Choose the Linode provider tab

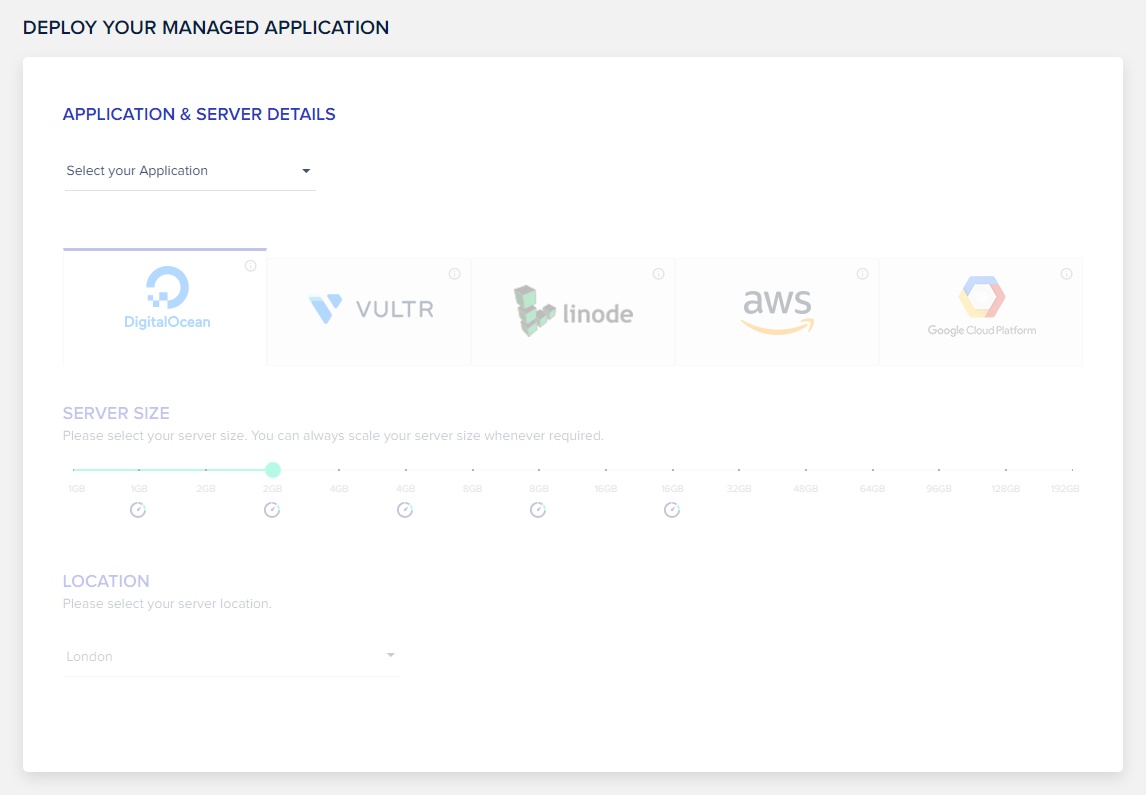tap(573, 312)
